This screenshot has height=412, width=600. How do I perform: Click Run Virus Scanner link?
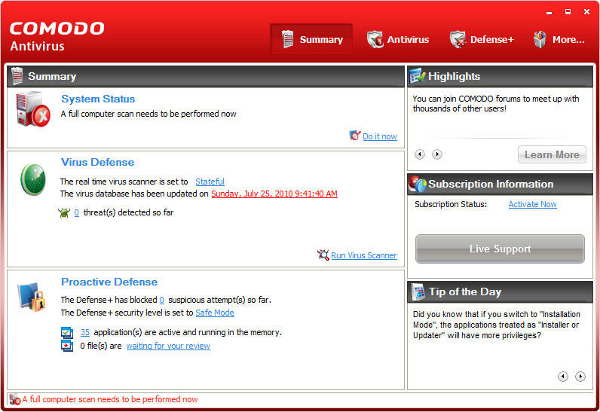tap(364, 255)
